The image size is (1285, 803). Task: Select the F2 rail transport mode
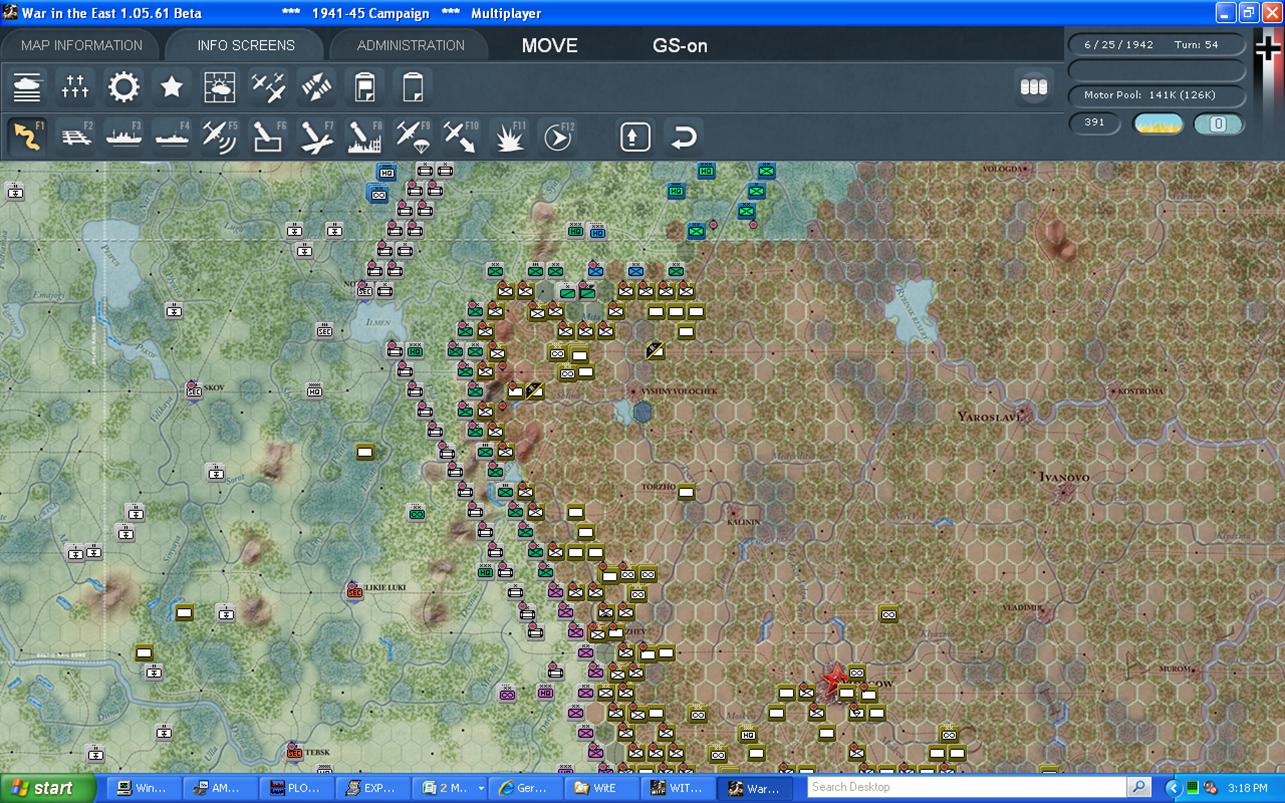[75, 136]
